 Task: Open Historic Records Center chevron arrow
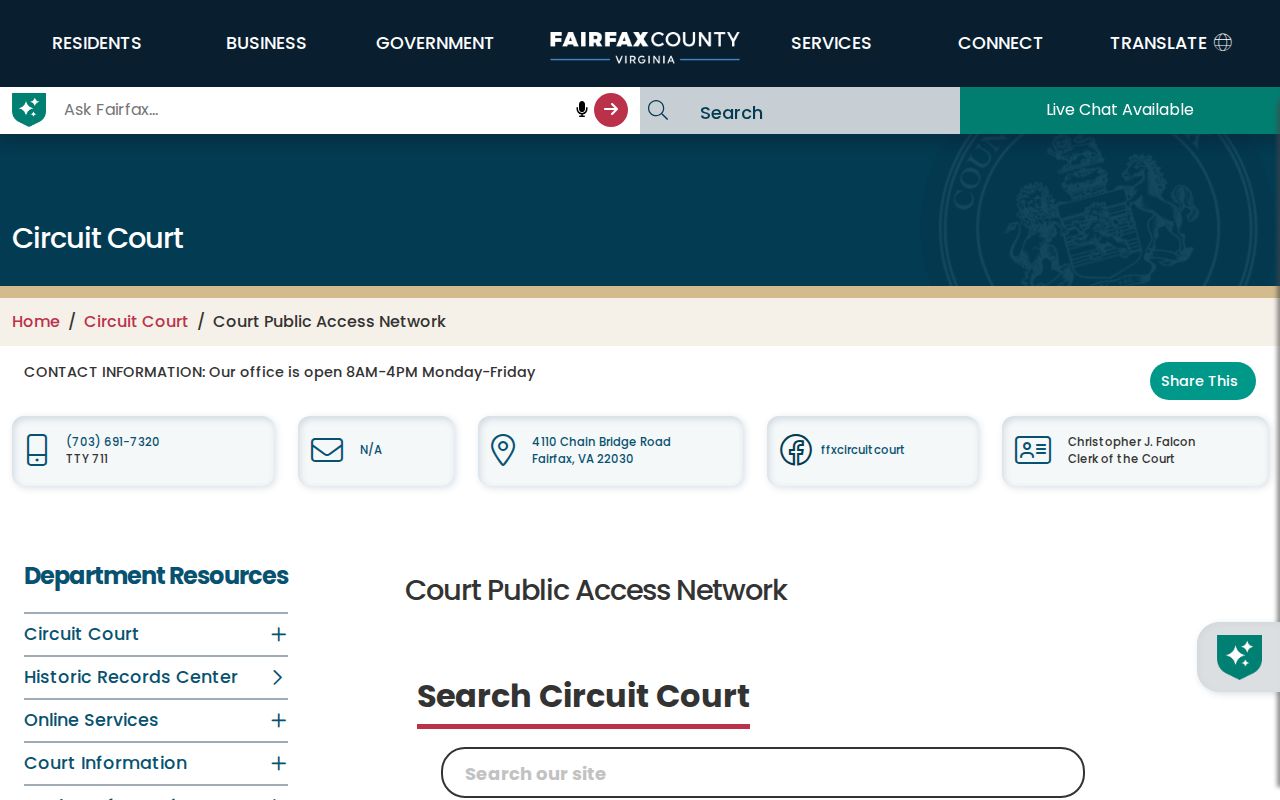278,677
